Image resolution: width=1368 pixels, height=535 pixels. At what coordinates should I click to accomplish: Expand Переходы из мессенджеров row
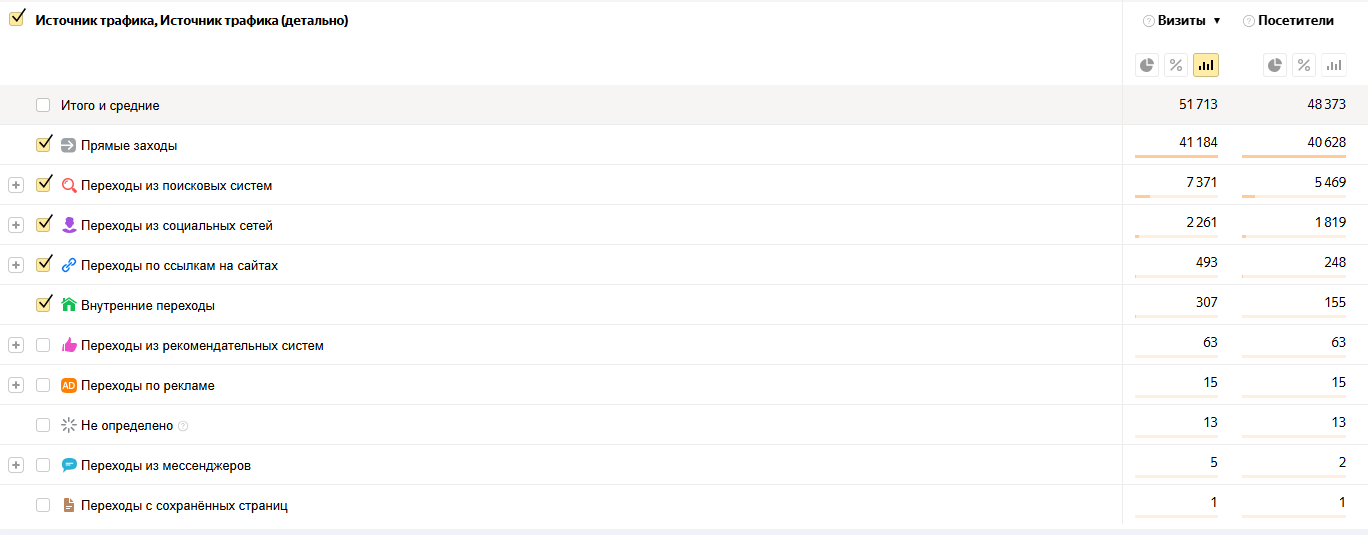16,465
